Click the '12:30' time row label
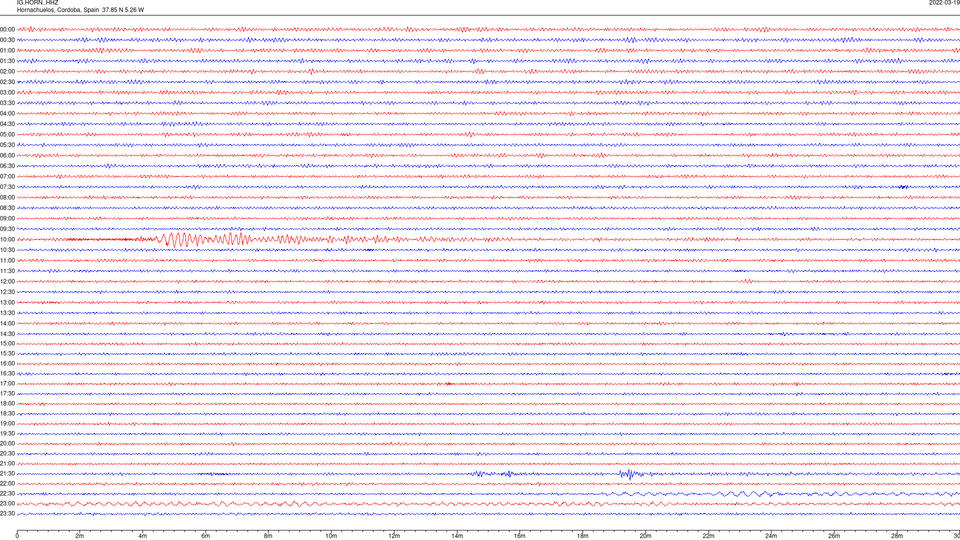Screen dimensions: 960x540 point(7,292)
